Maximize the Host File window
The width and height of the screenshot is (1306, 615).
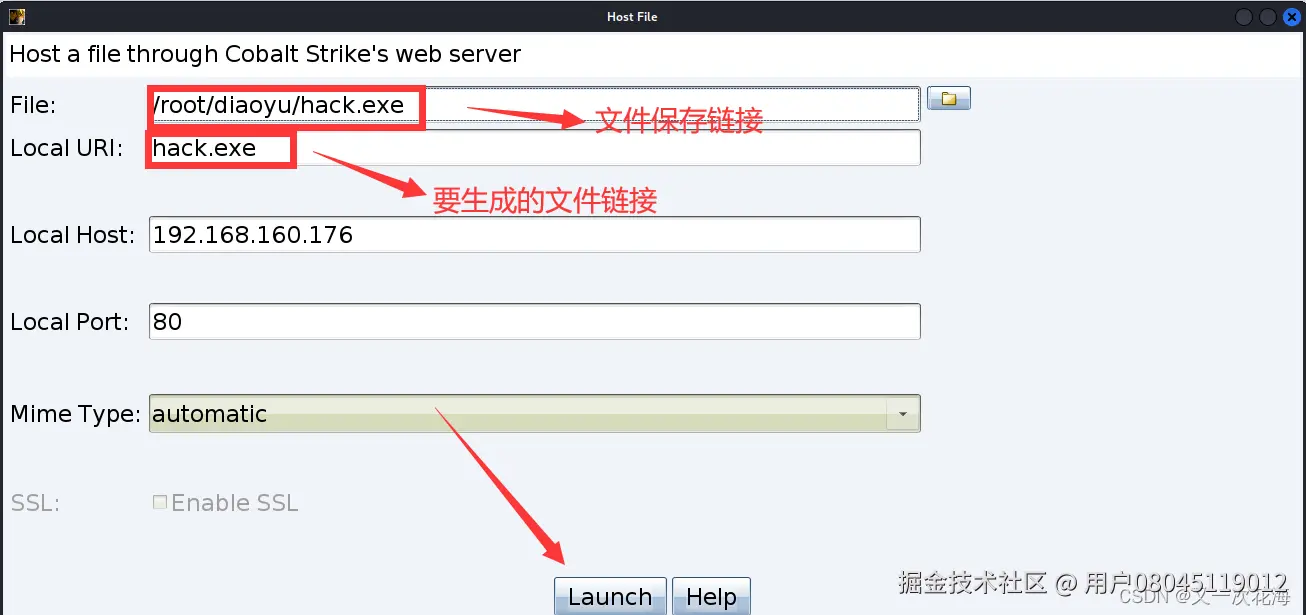[x=1267, y=17]
